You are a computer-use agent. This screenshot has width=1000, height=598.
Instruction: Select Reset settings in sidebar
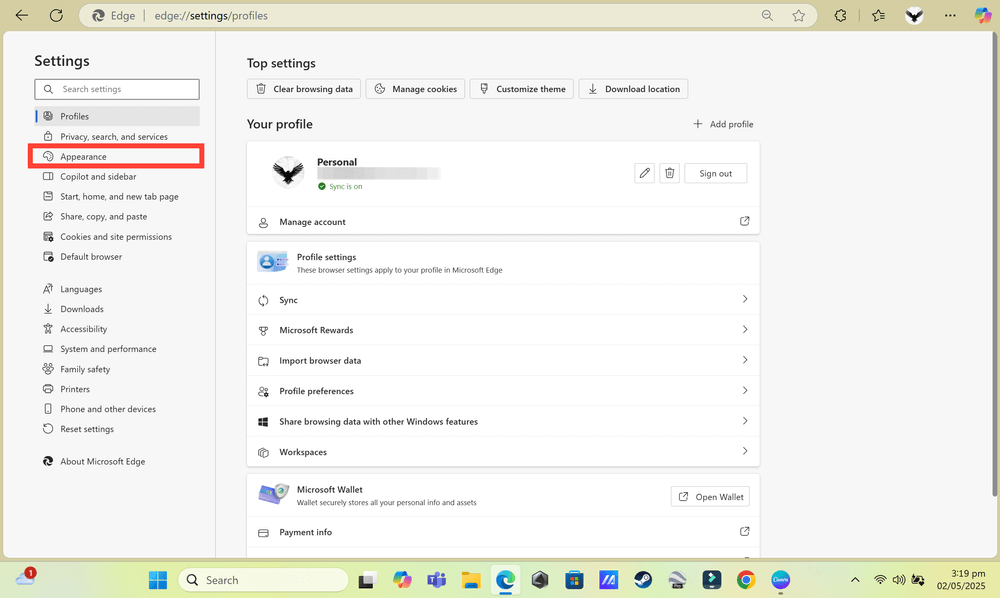tap(117, 429)
